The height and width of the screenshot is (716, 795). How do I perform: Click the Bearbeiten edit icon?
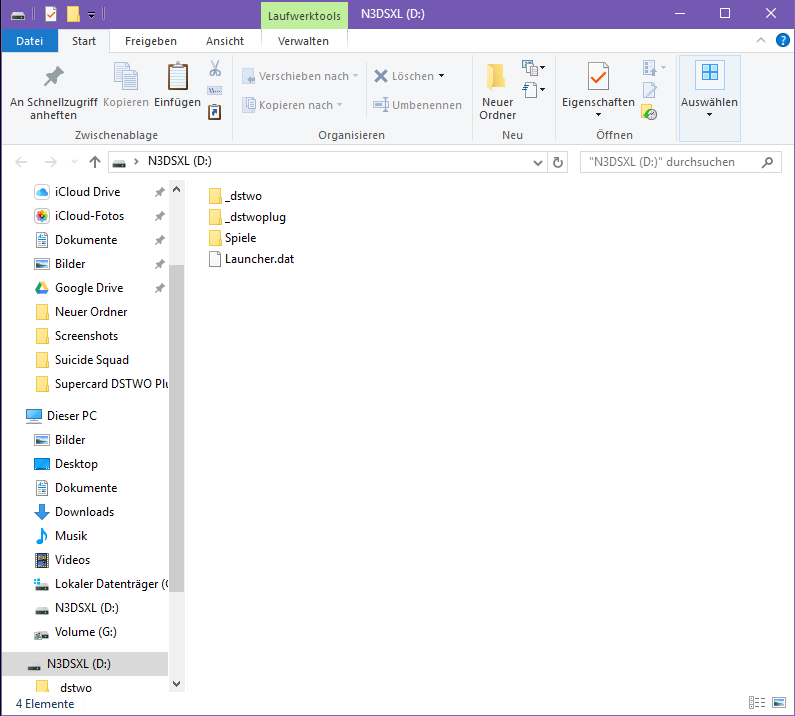(649, 90)
